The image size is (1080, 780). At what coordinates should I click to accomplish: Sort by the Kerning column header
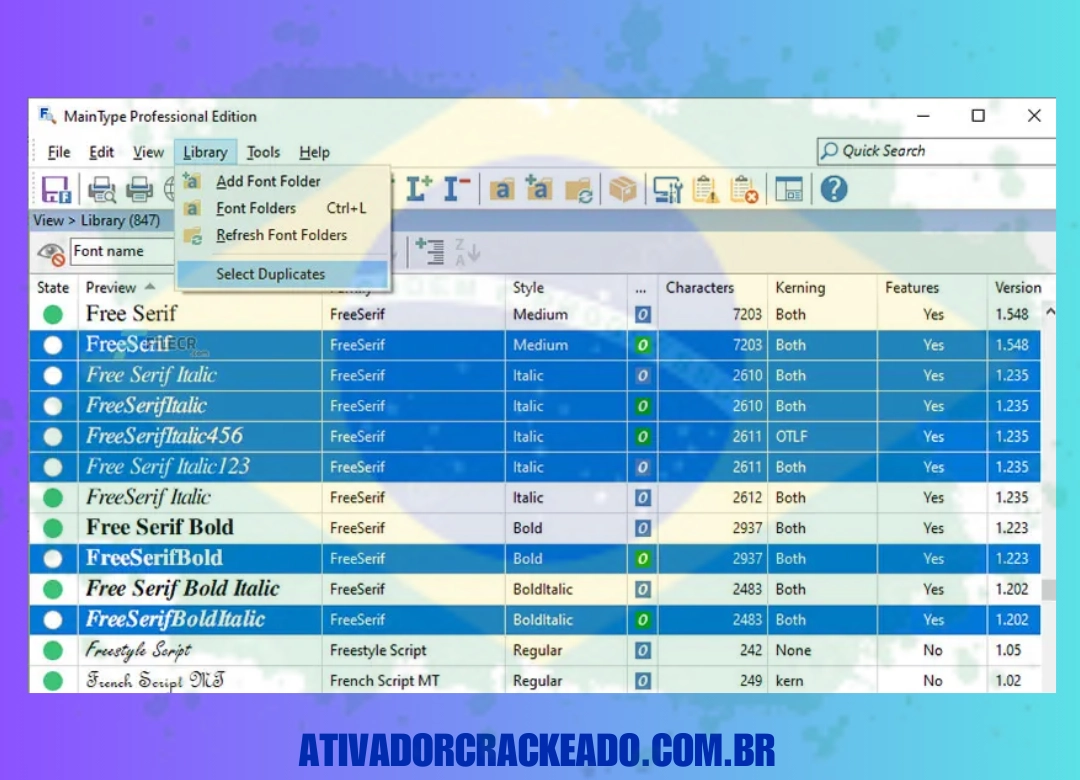(x=822, y=287)
